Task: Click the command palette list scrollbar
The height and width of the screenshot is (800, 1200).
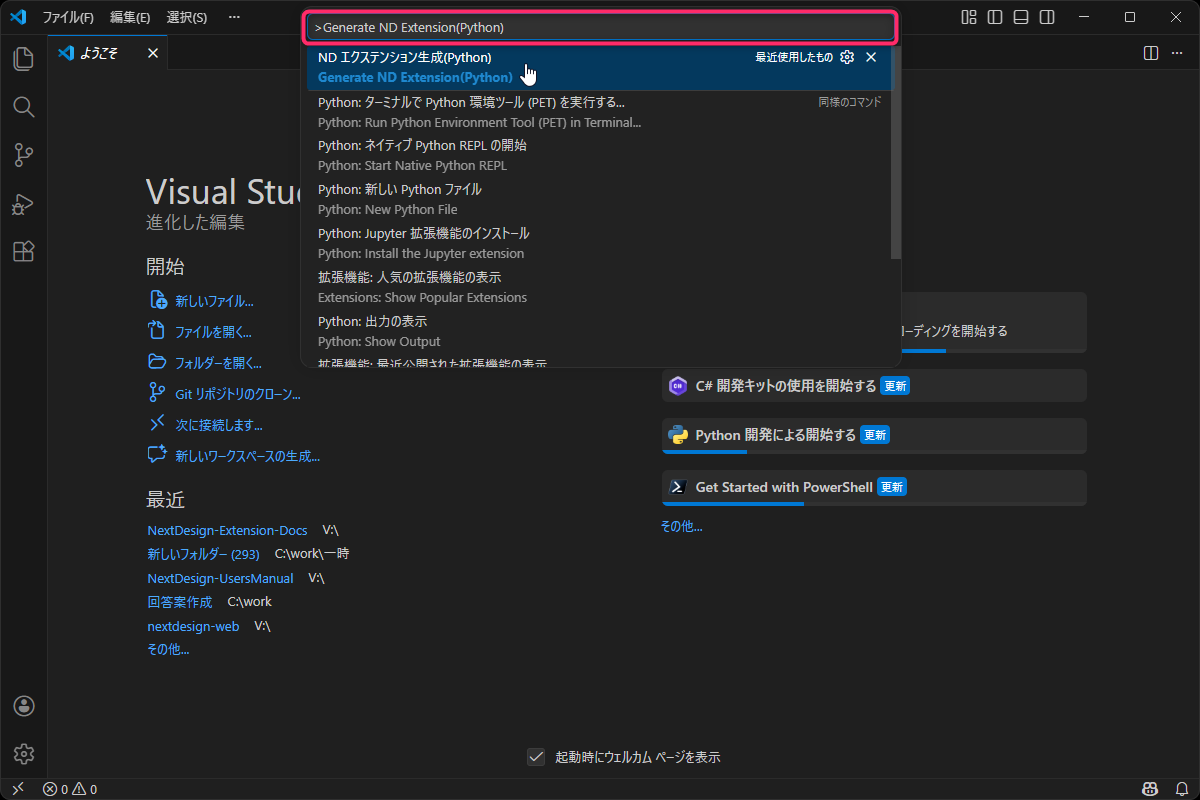Action: 896,152
